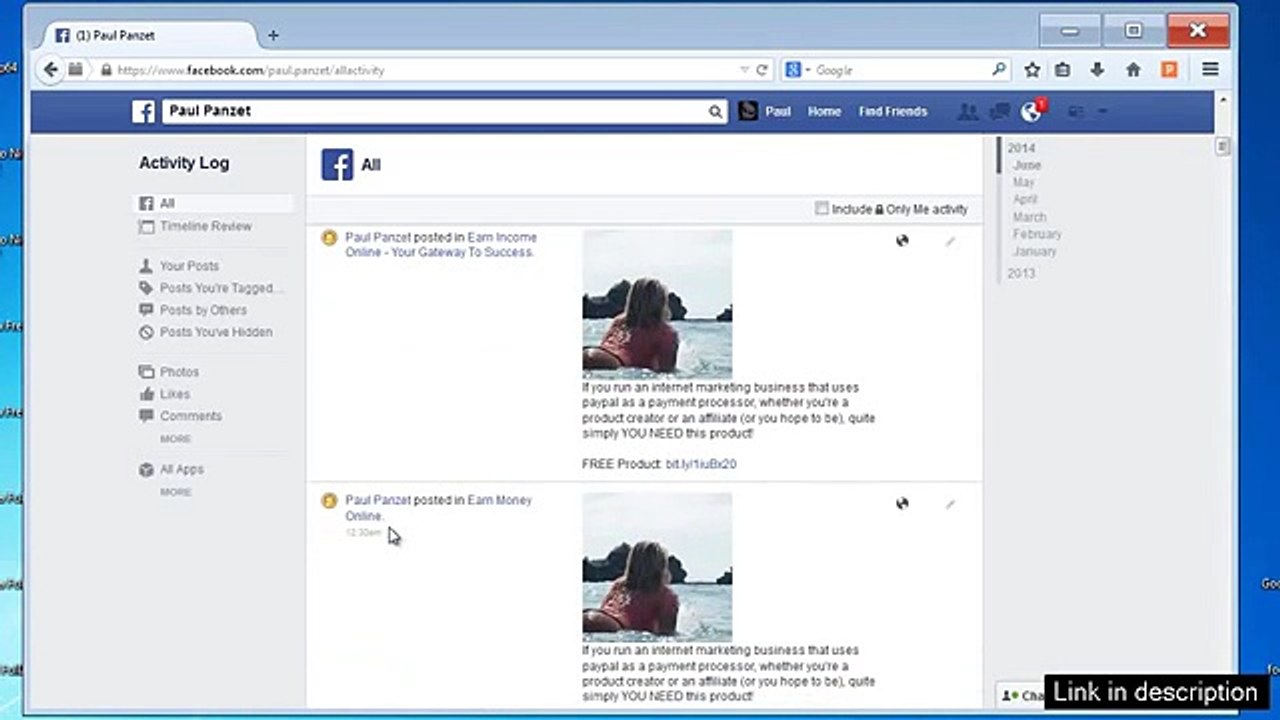Select Posts You're Tagged In filter

tap(211, 288)
